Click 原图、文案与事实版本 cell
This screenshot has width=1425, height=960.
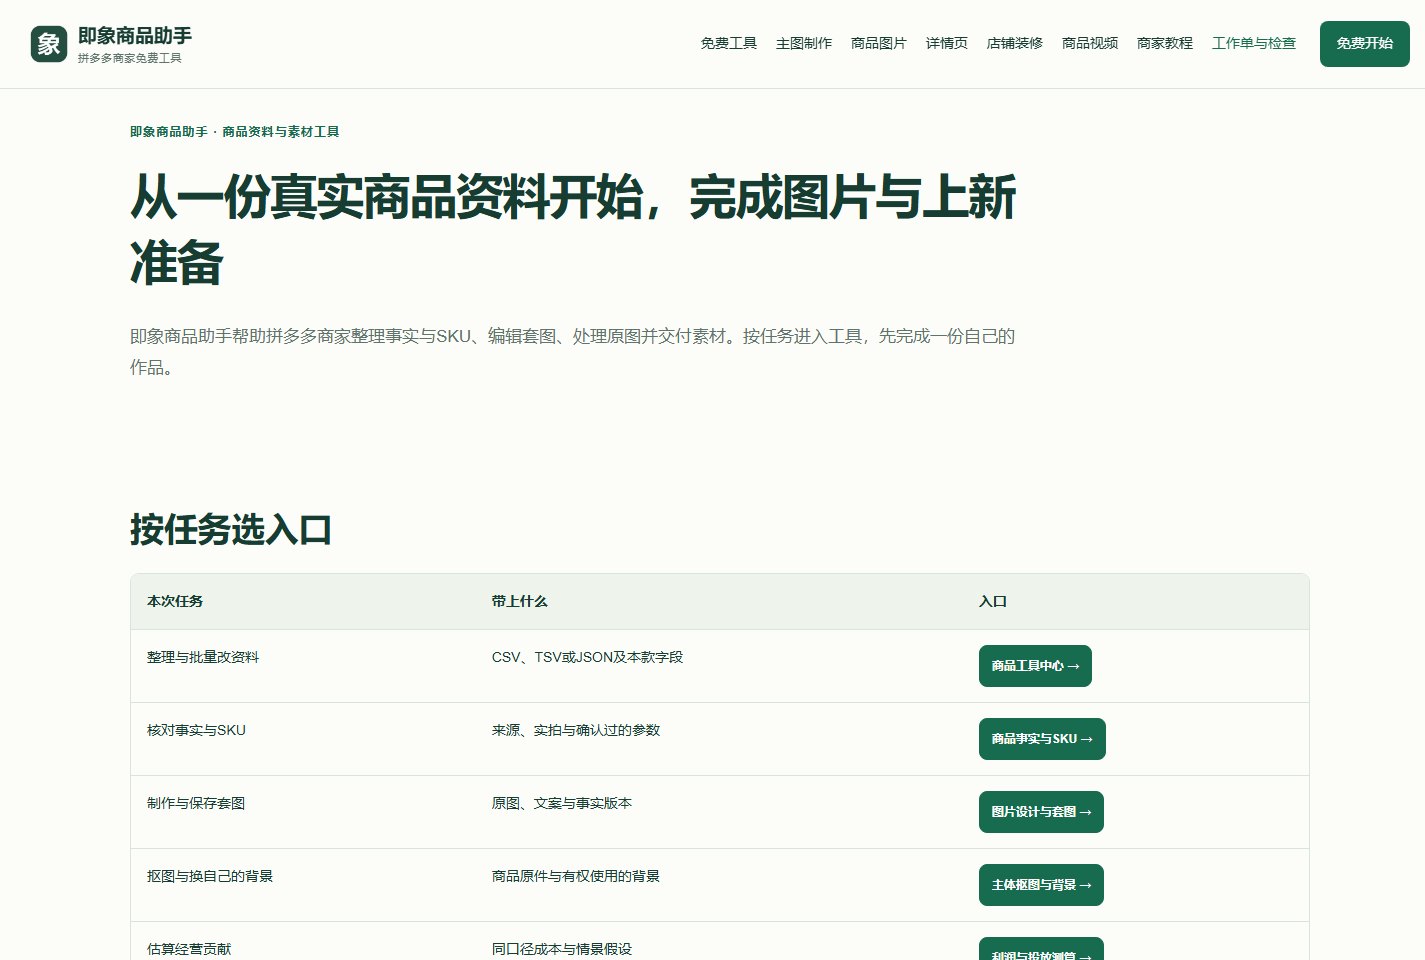pyautogui.click(x=562, y=803)
